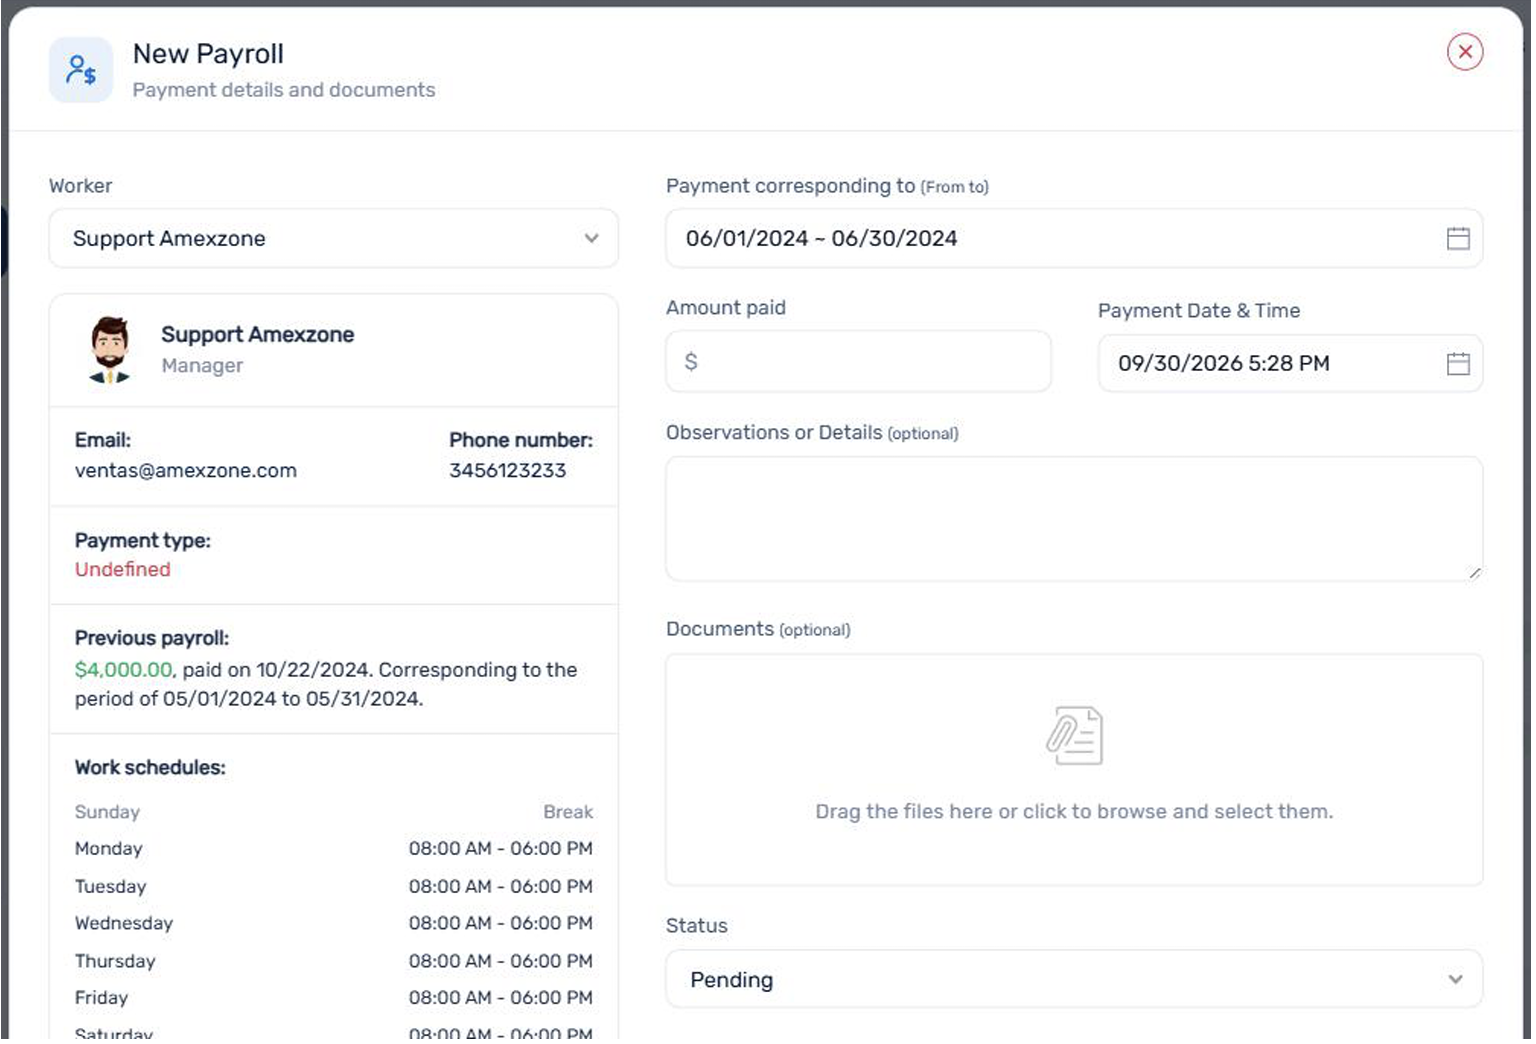The image size is (1536, 1044).
Task: Click the New Payroll title
Action: pos(208,54)
